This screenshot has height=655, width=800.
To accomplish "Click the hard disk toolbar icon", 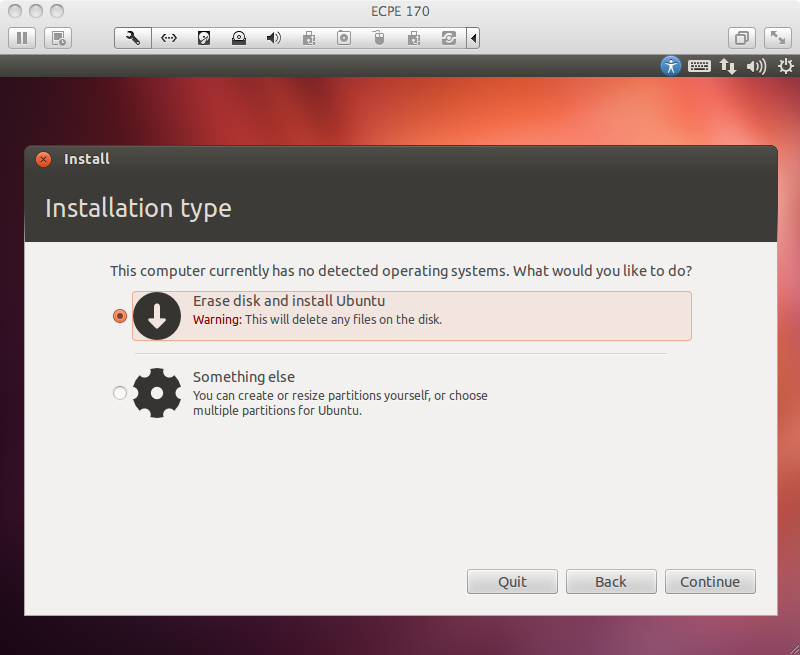I will click(204, 37).
